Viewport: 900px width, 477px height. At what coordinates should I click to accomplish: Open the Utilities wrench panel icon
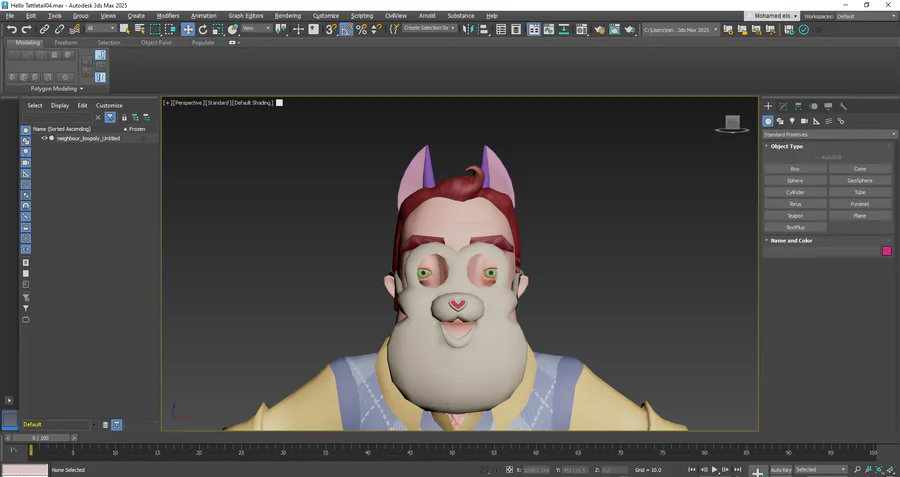pos(843,106)
